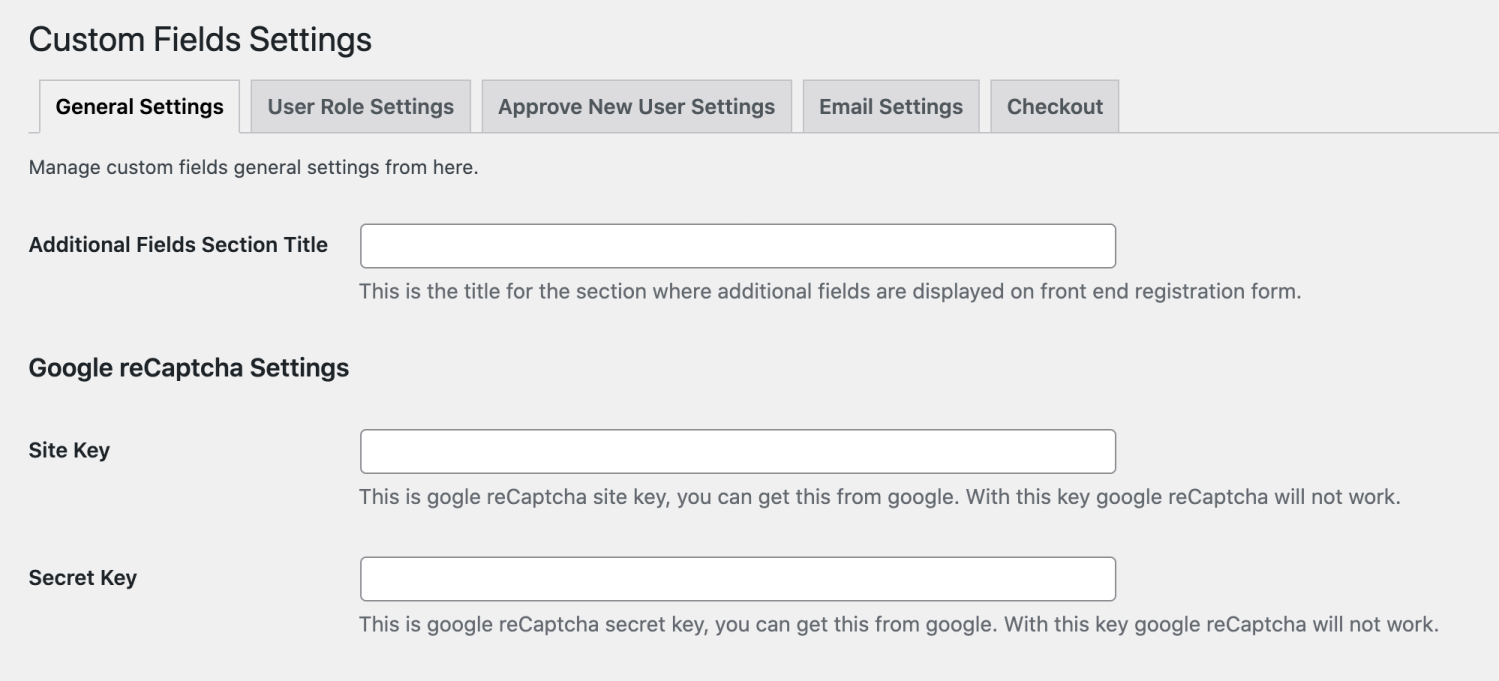The width and height of the screenshot is (1499, 681).
Task: Open the Approve New User Settings tab
Action: [x=636, y=107]
